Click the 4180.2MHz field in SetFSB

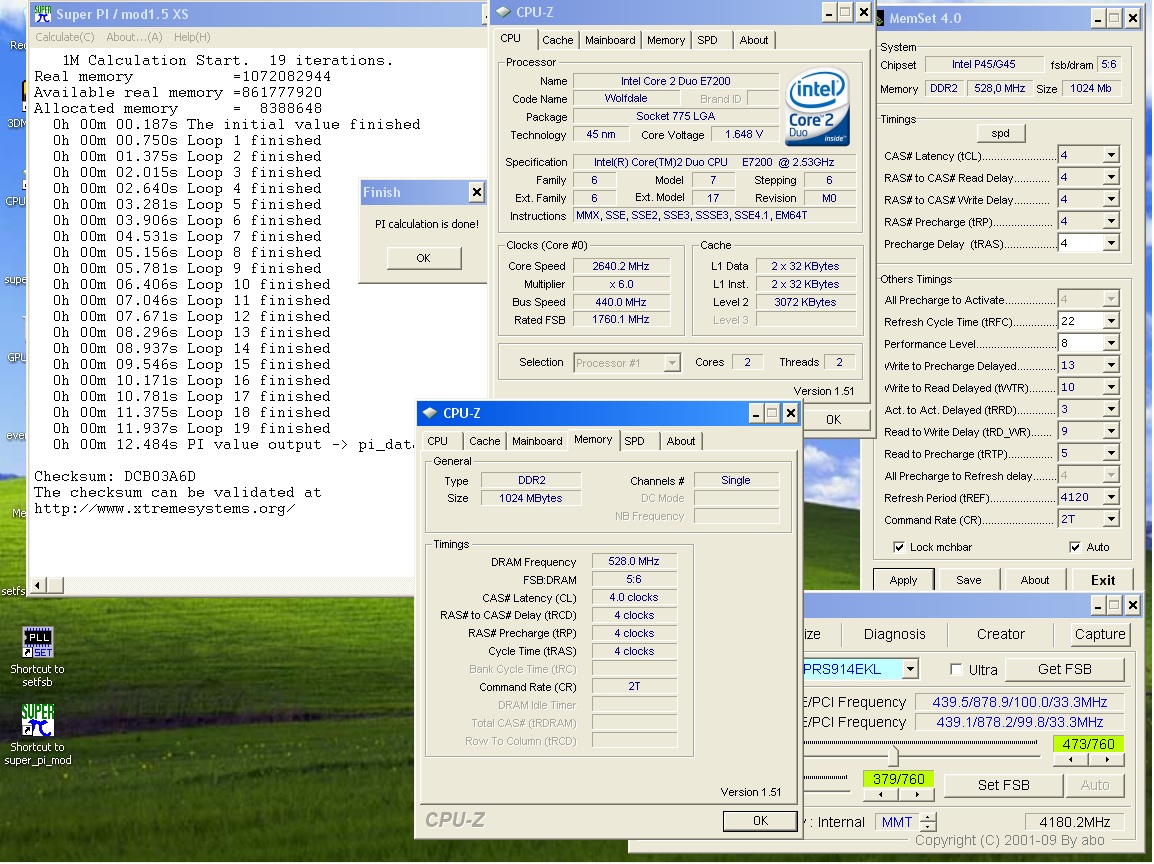pos(1075,822)
